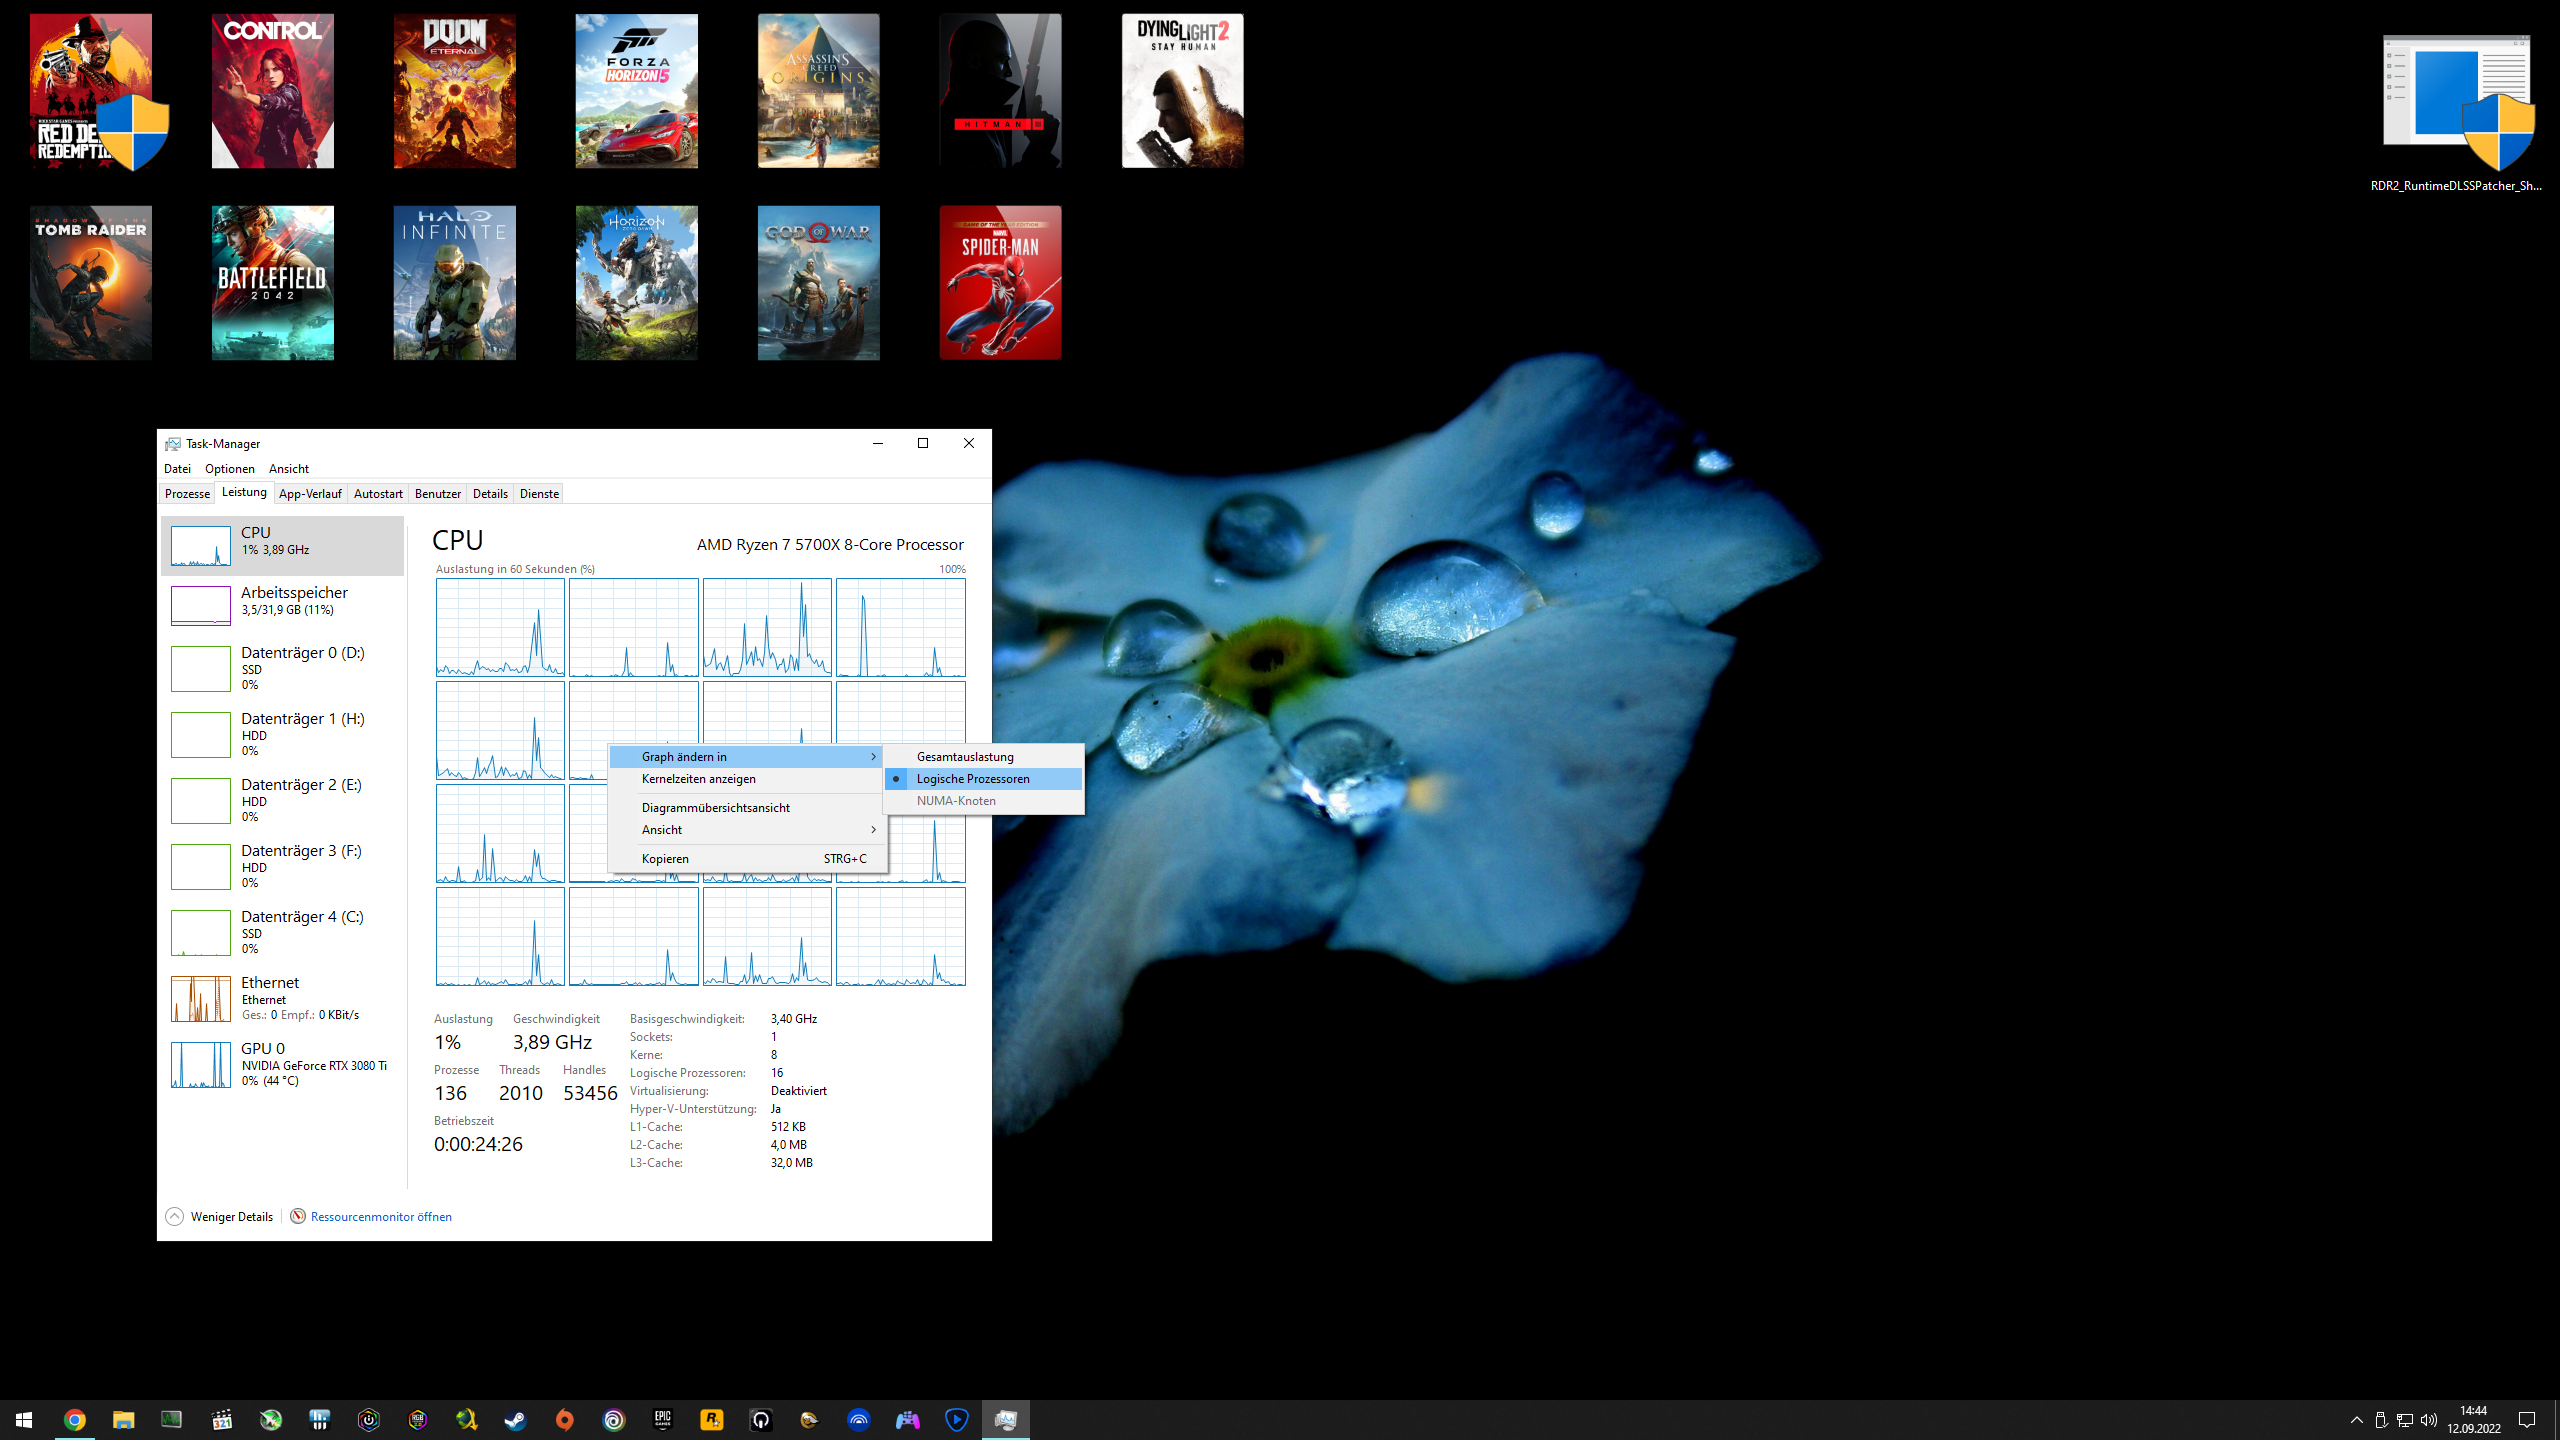This screenshot has width=2560, height=1440.
Task: Select Marvel's Spider-Man desktop icon
Action: click(x=1001, y=283)
